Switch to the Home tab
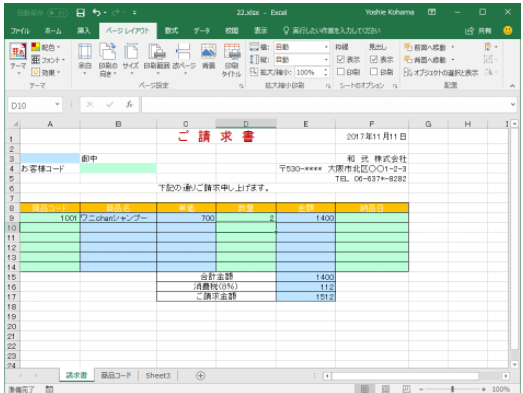 53,31
